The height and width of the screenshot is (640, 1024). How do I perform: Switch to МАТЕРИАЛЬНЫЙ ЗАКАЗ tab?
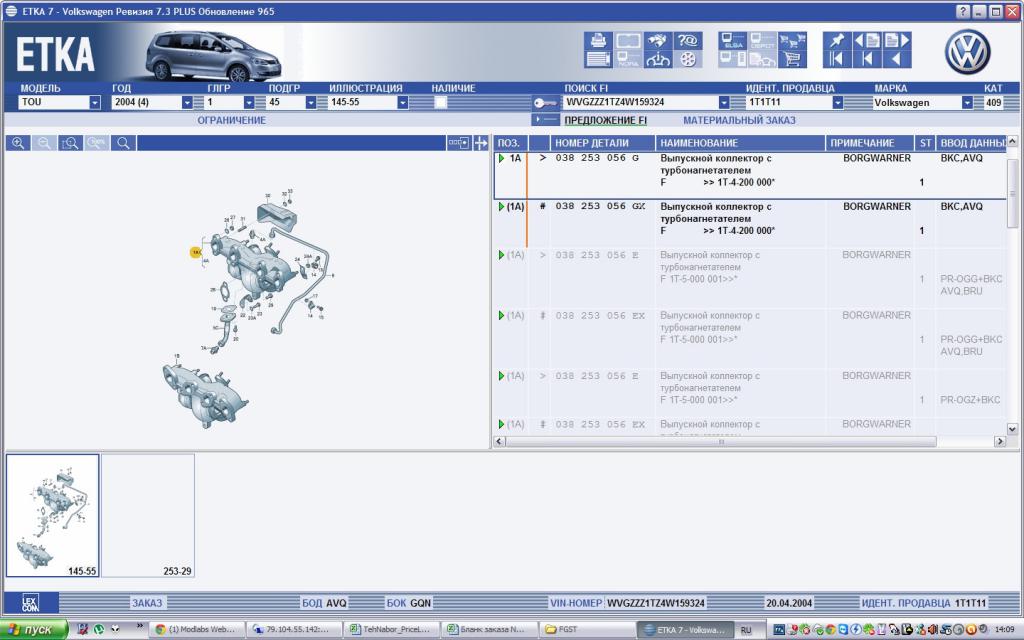pos(739,120)
